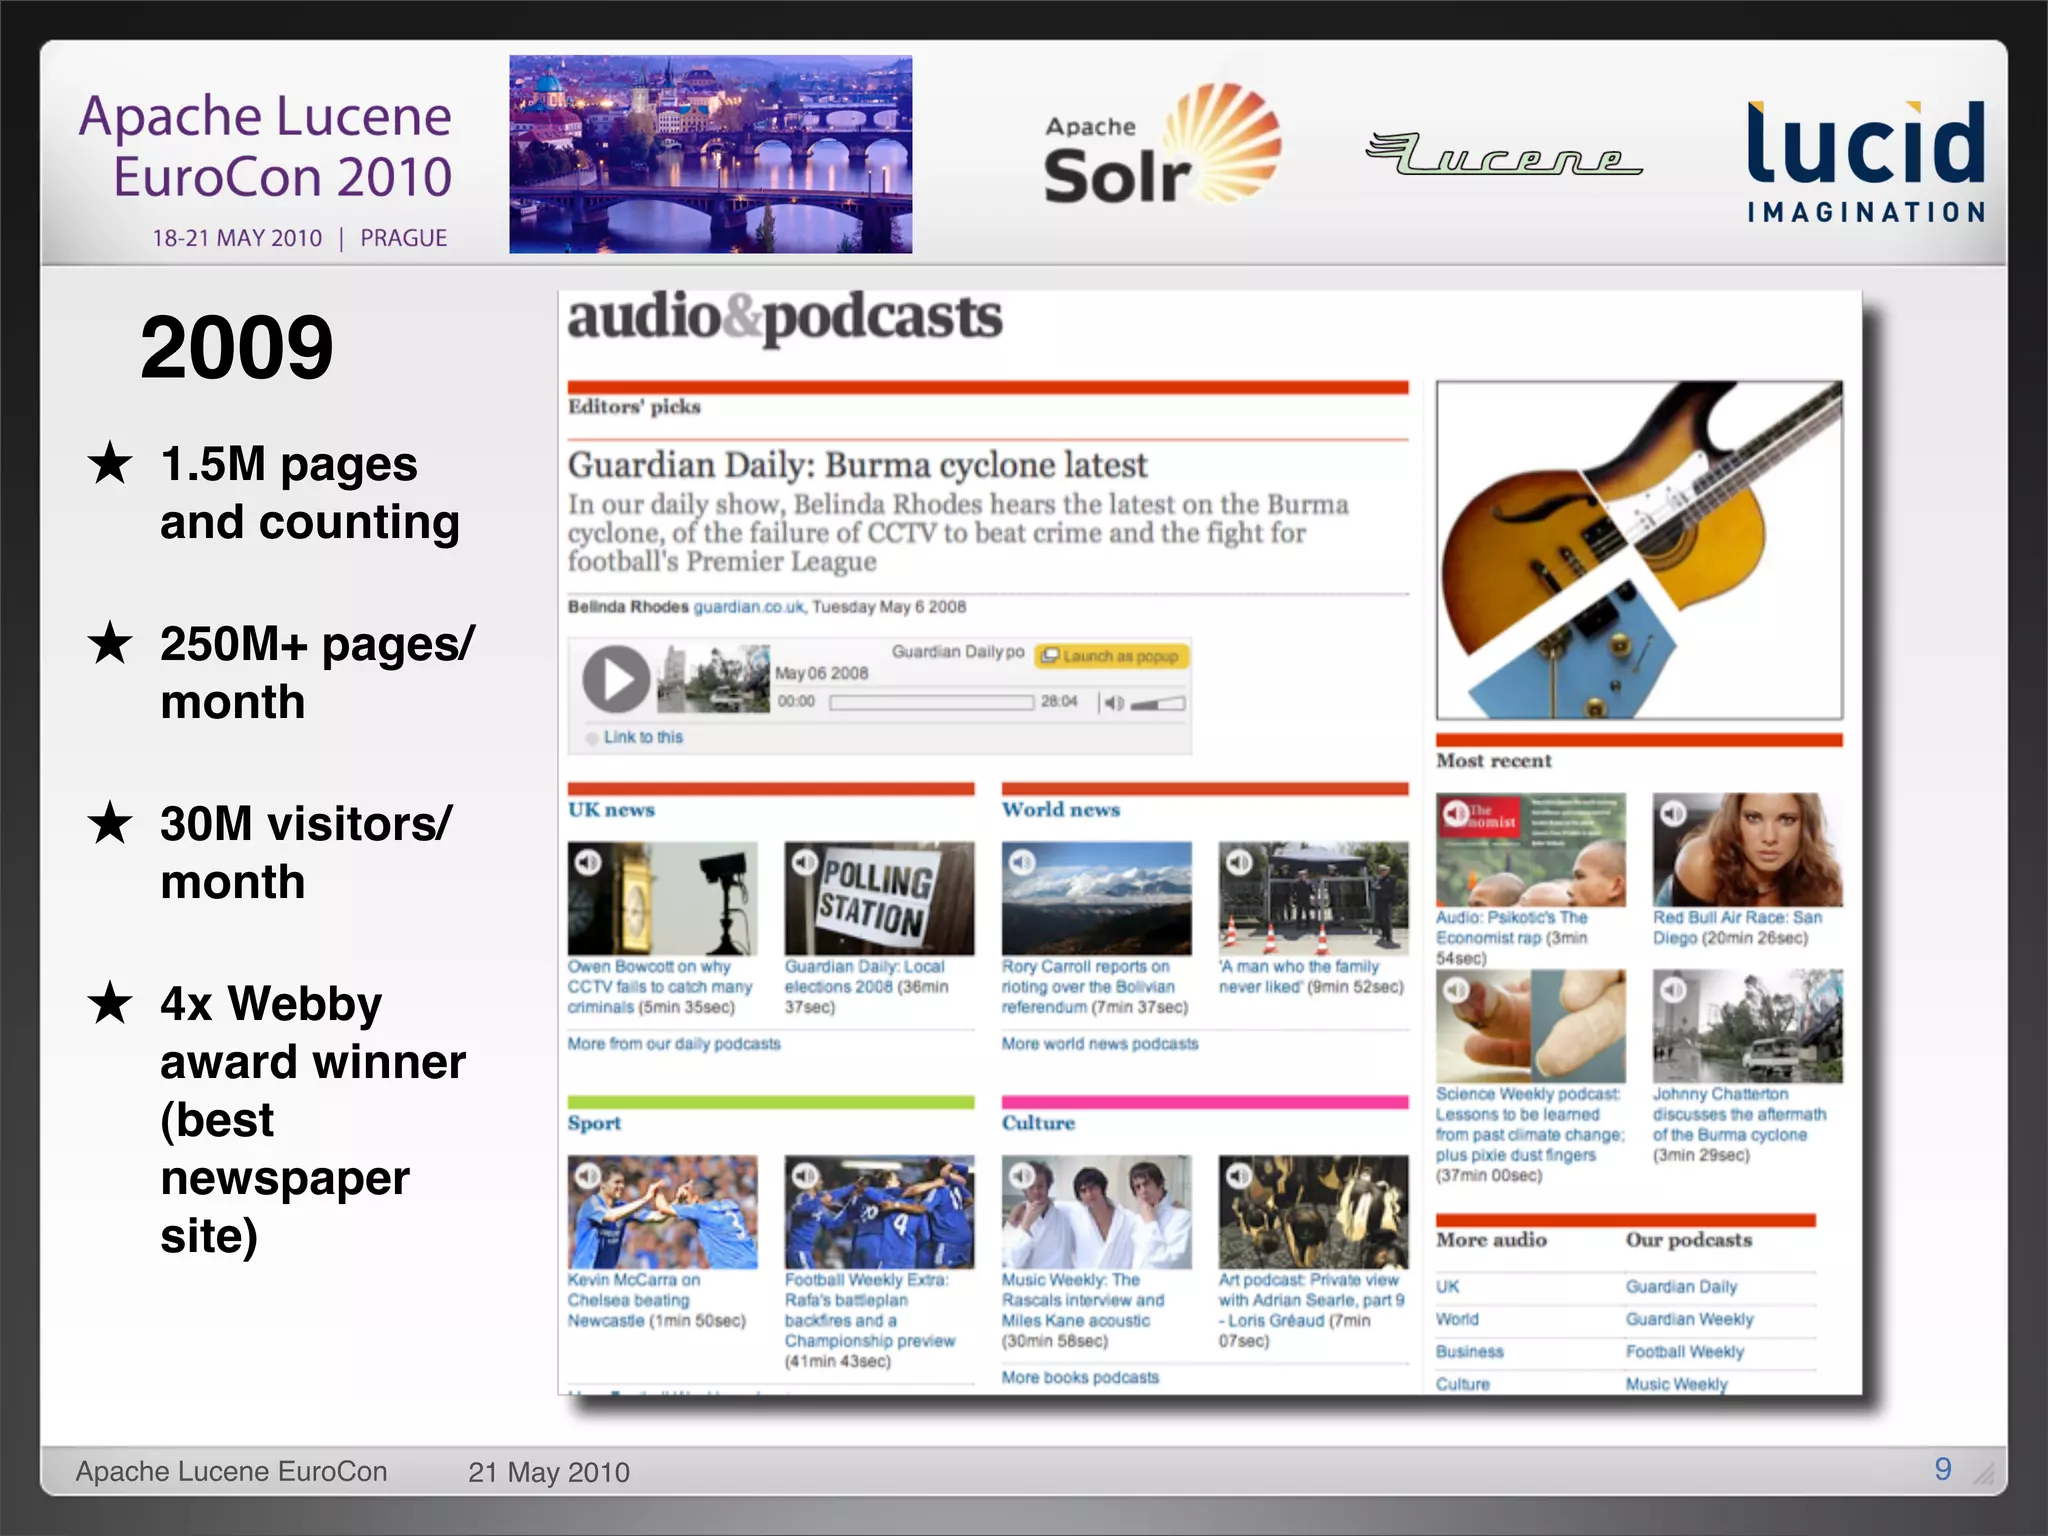Image resolution: width=2048 pixels, height=1536 pixels.
Task: Open Johnny Chatterton Burma cyclone link
Action: tap(1739, 1125)
